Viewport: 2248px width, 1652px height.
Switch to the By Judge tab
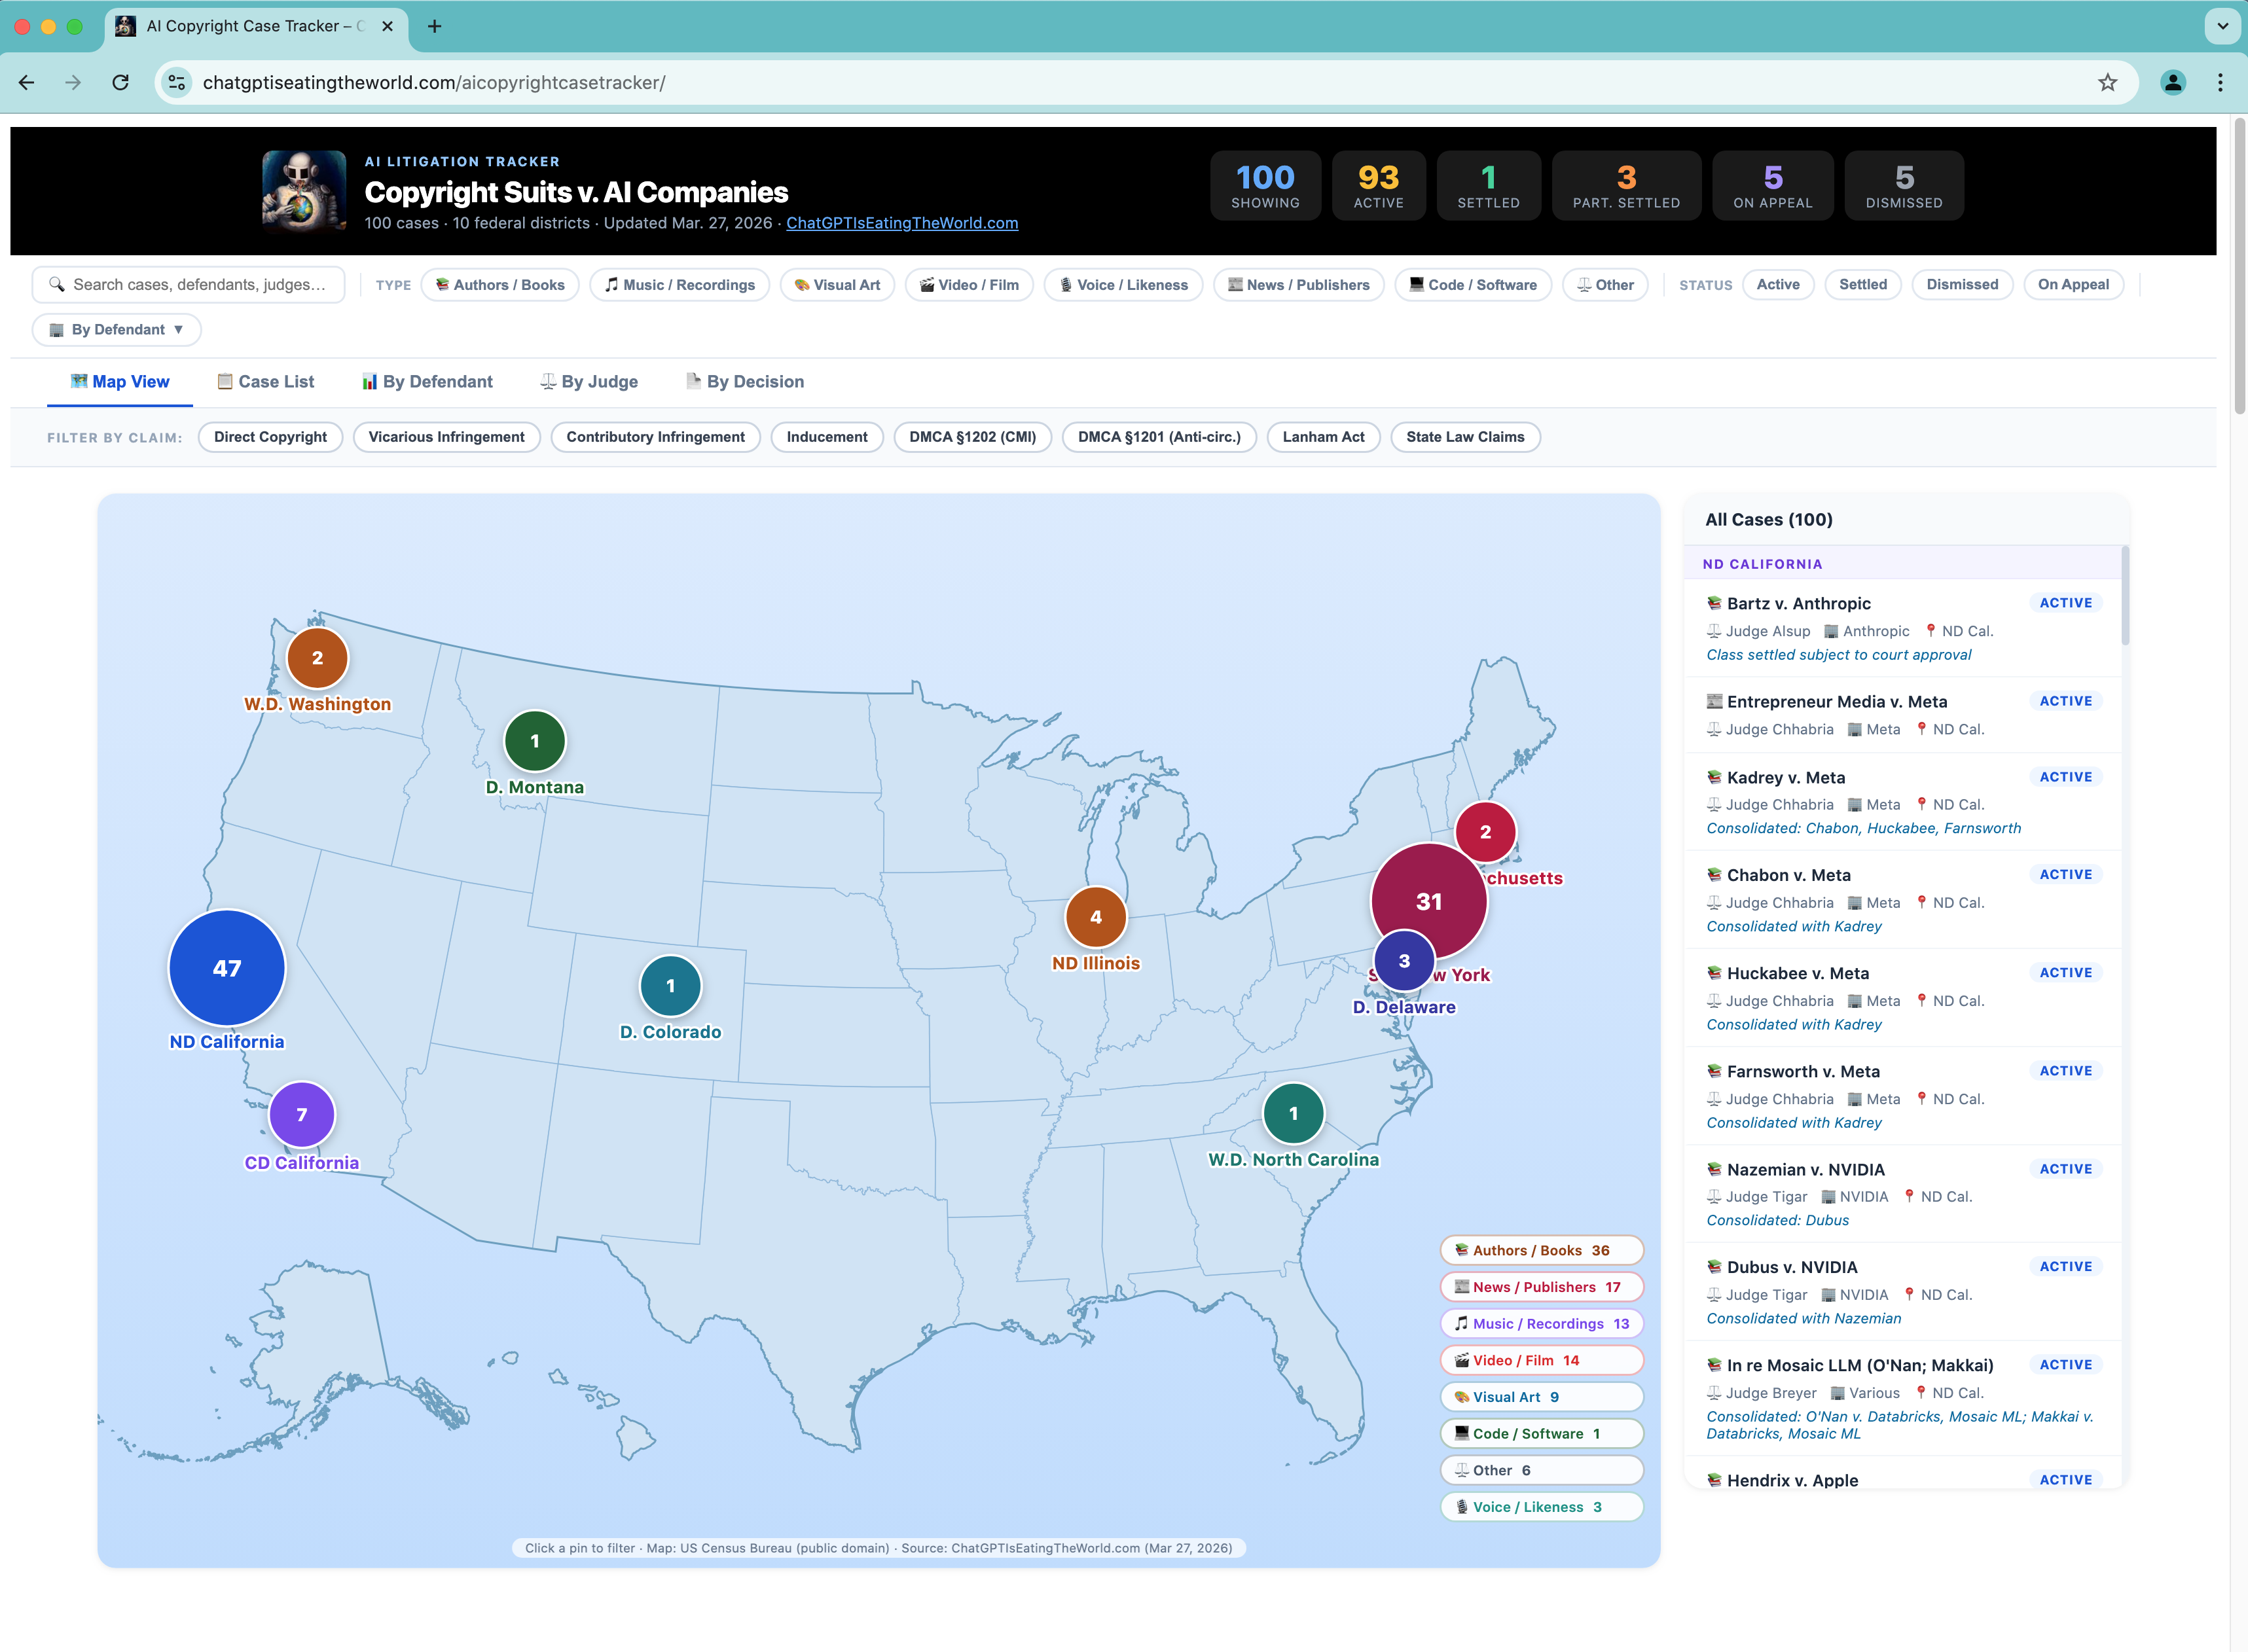(589, 382)
